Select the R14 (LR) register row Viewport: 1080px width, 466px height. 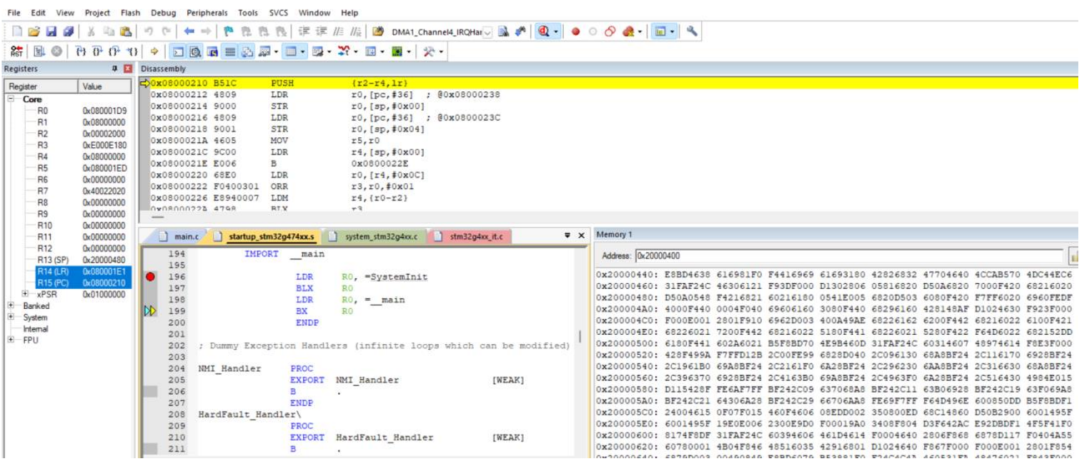point(82,271)
